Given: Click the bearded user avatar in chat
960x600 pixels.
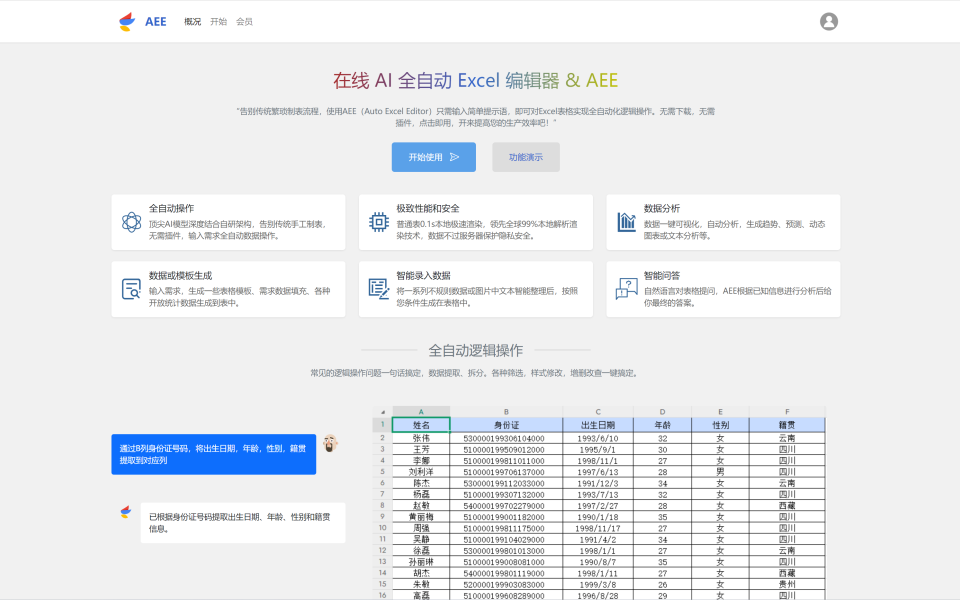Looking at the screenshot, I should pyautogui.click(x=330, y=443).
